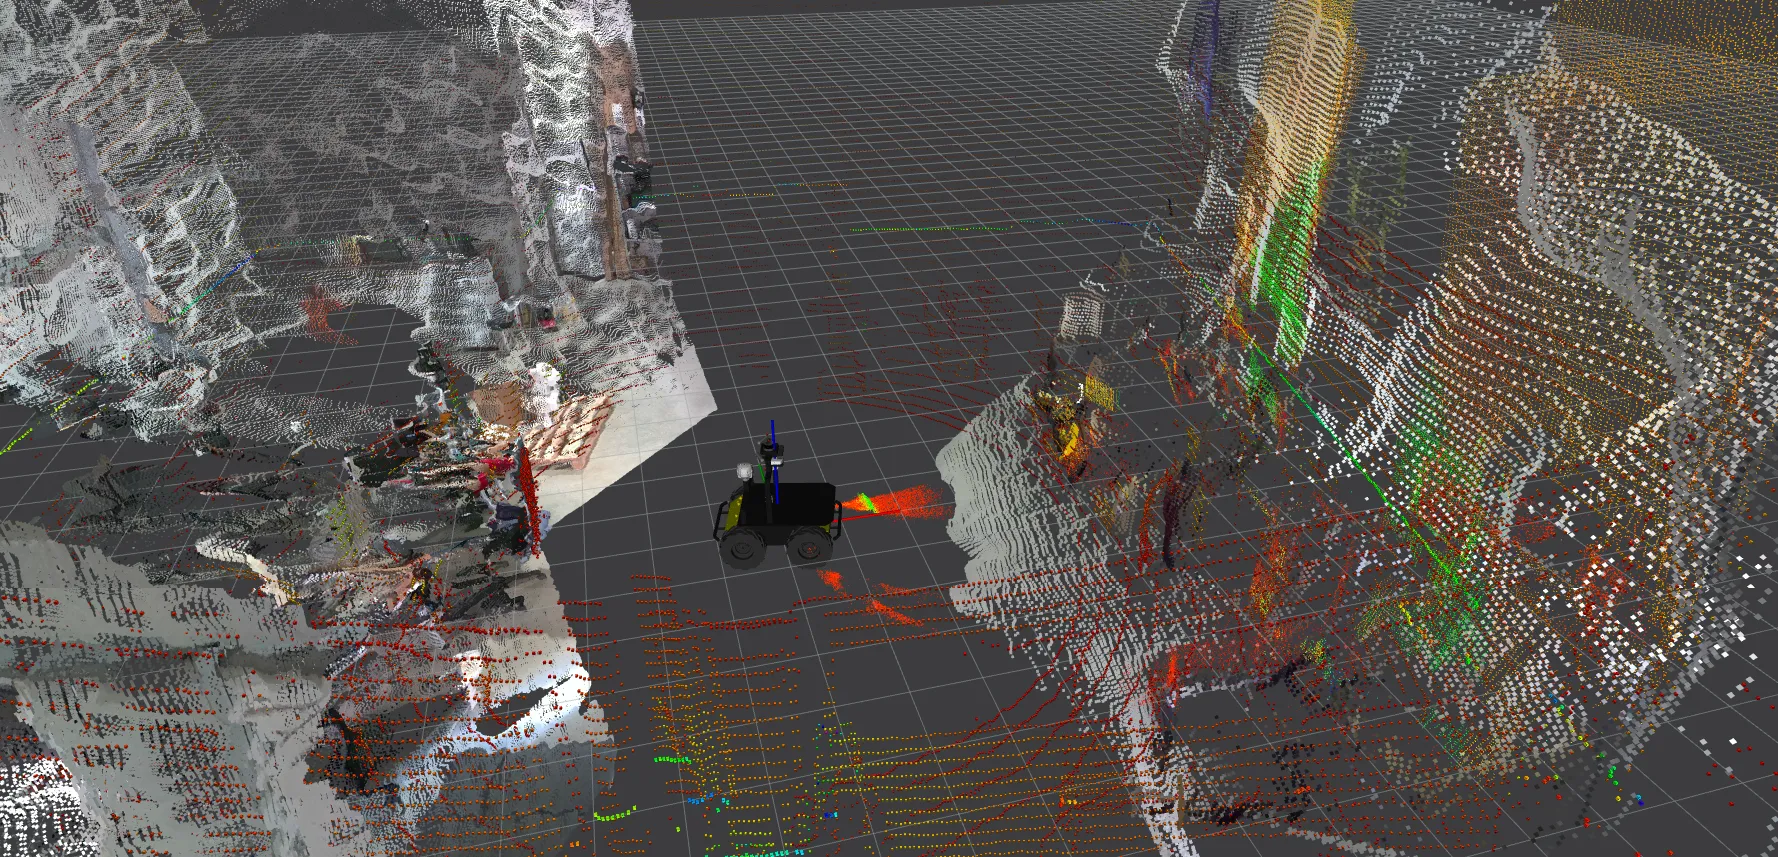Click thin green line on upper grid

click(930, 229)
